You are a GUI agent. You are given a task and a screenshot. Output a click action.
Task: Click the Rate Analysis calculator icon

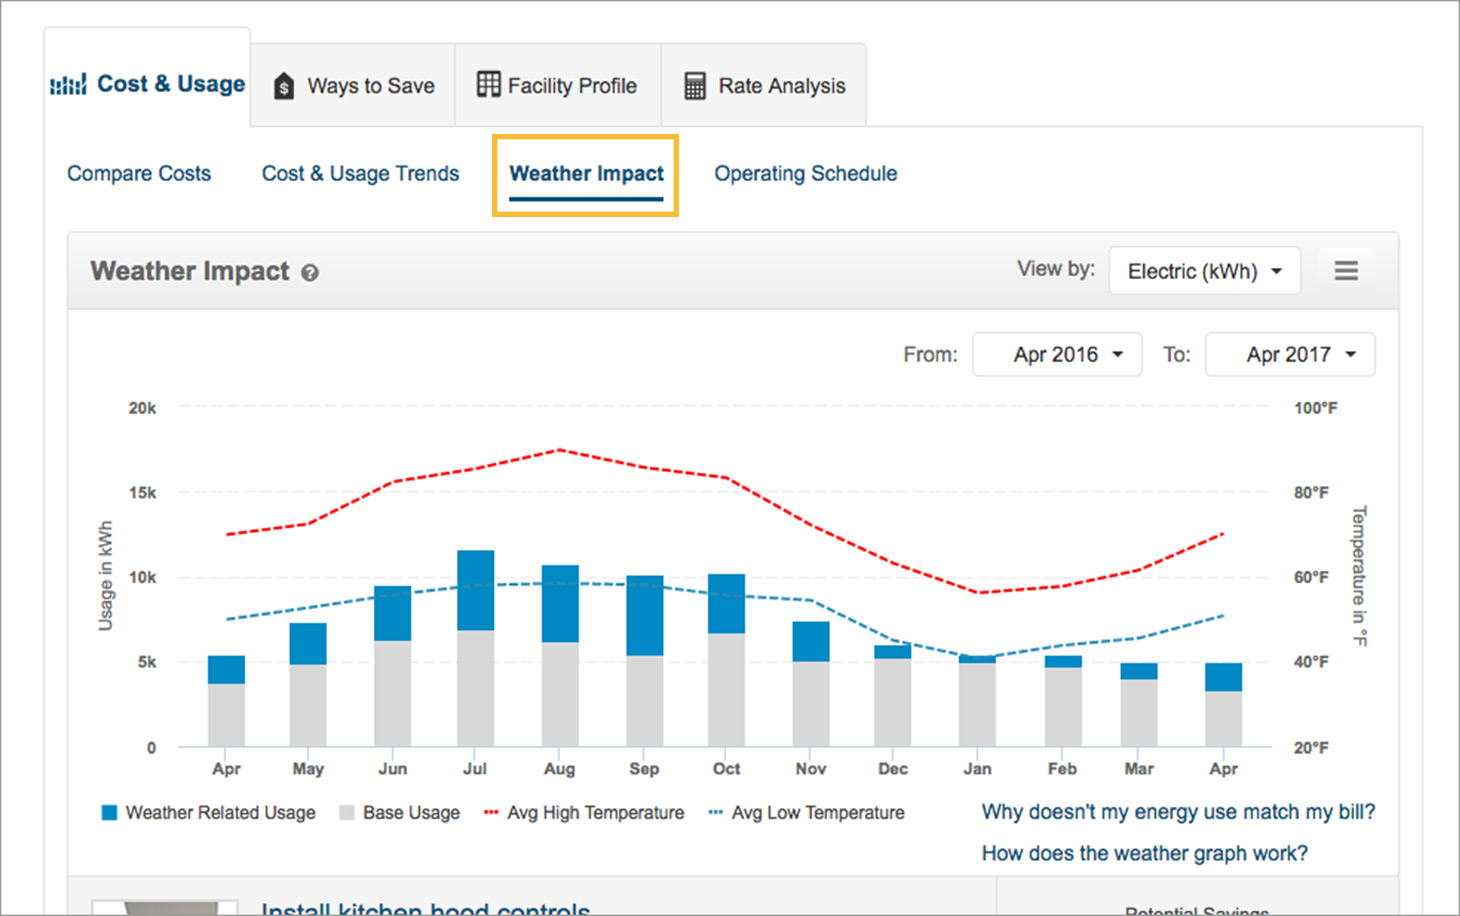[695, 86]
